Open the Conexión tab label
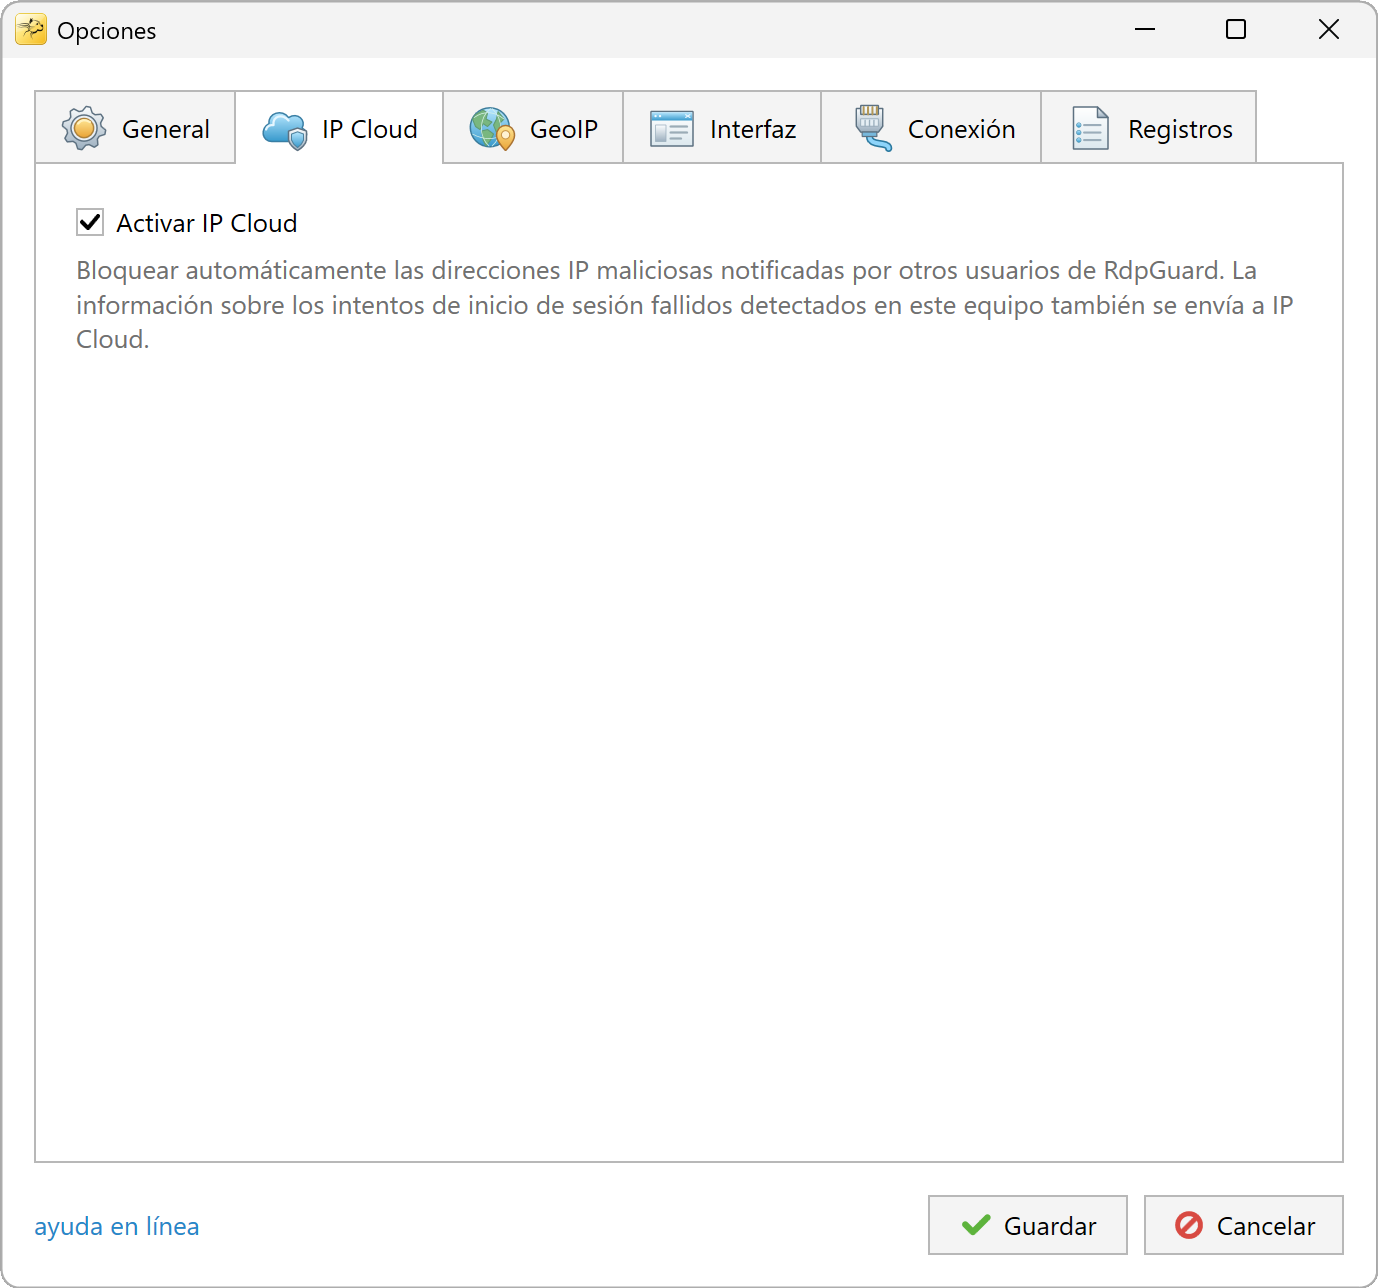 tap(962, 129)
